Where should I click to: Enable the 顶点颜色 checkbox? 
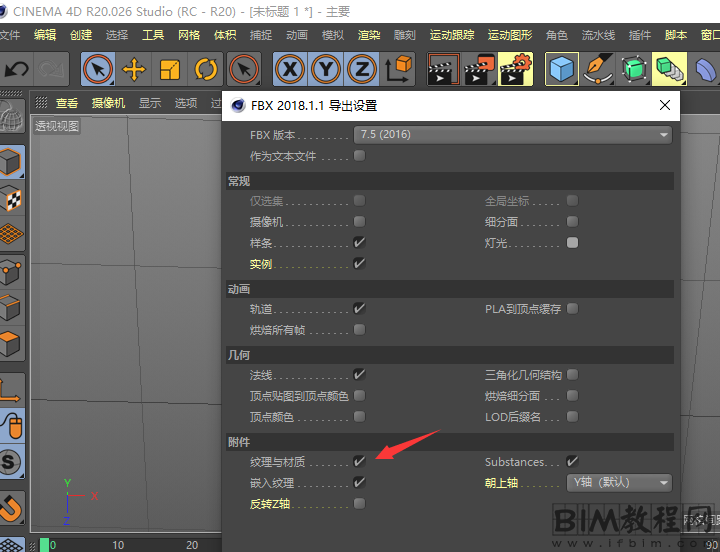[x=360, y=417]
